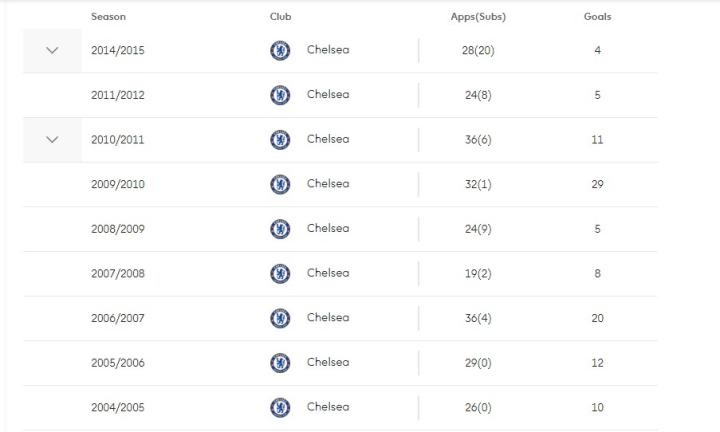This screenshot has width=720, height=432.
Task: Click Chelsea badge in 2011/2012 row
Action: [280, 95]
